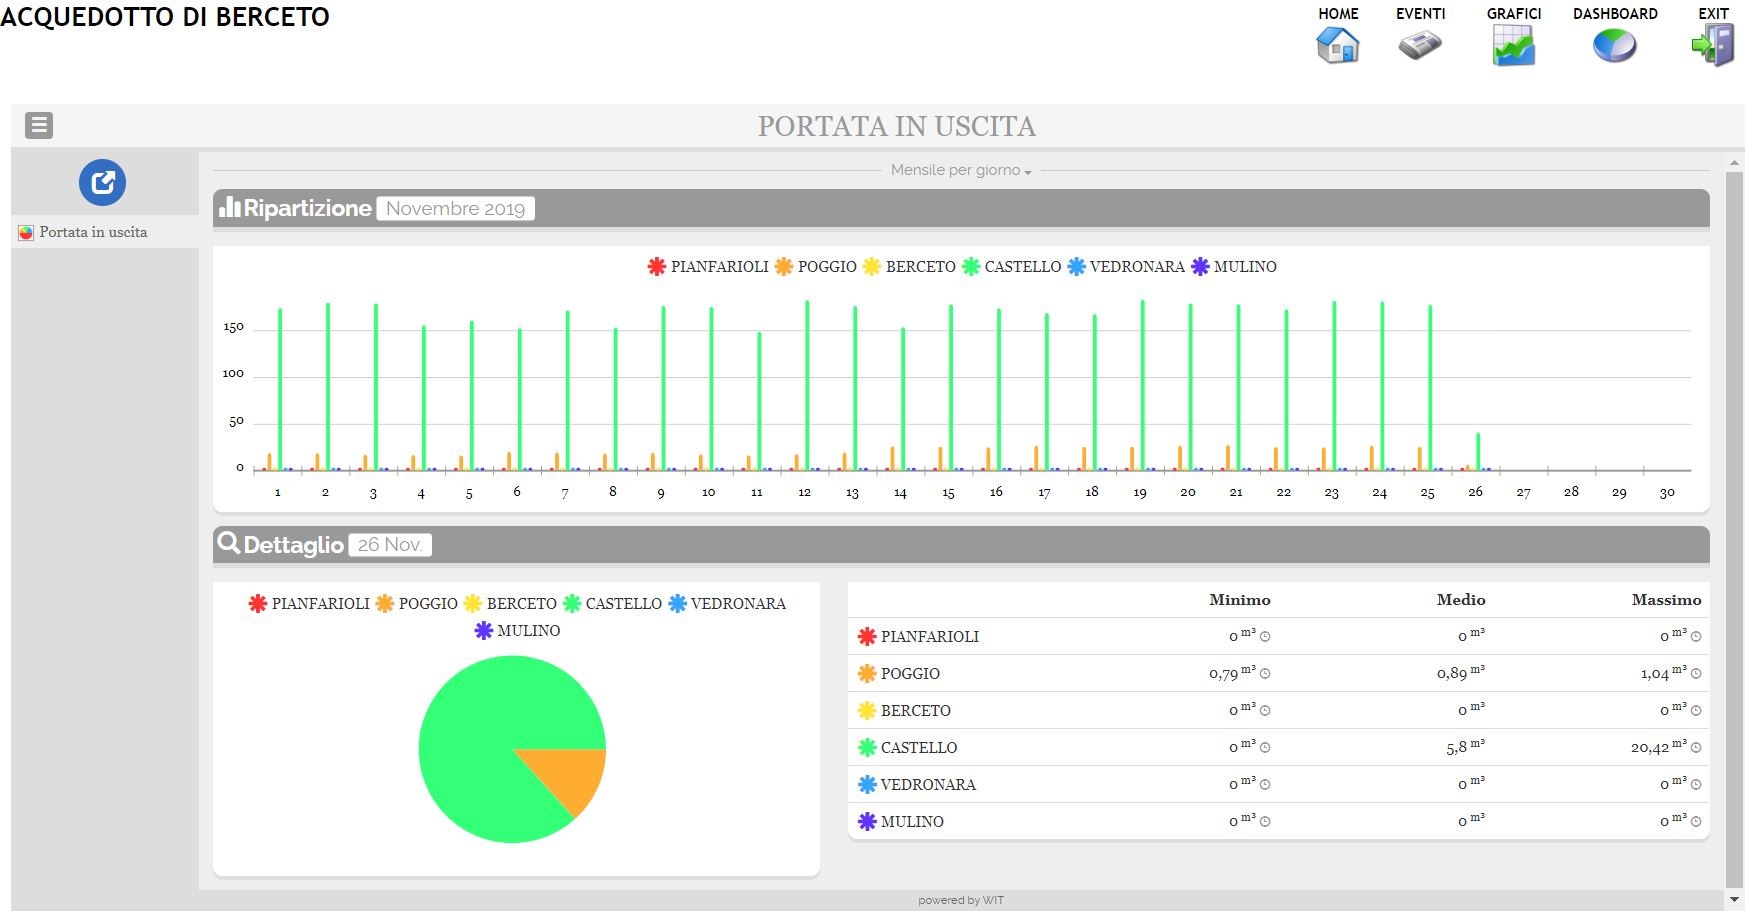
Task: Toggle the hamburger sidebar menu
Action: [39, 125]
